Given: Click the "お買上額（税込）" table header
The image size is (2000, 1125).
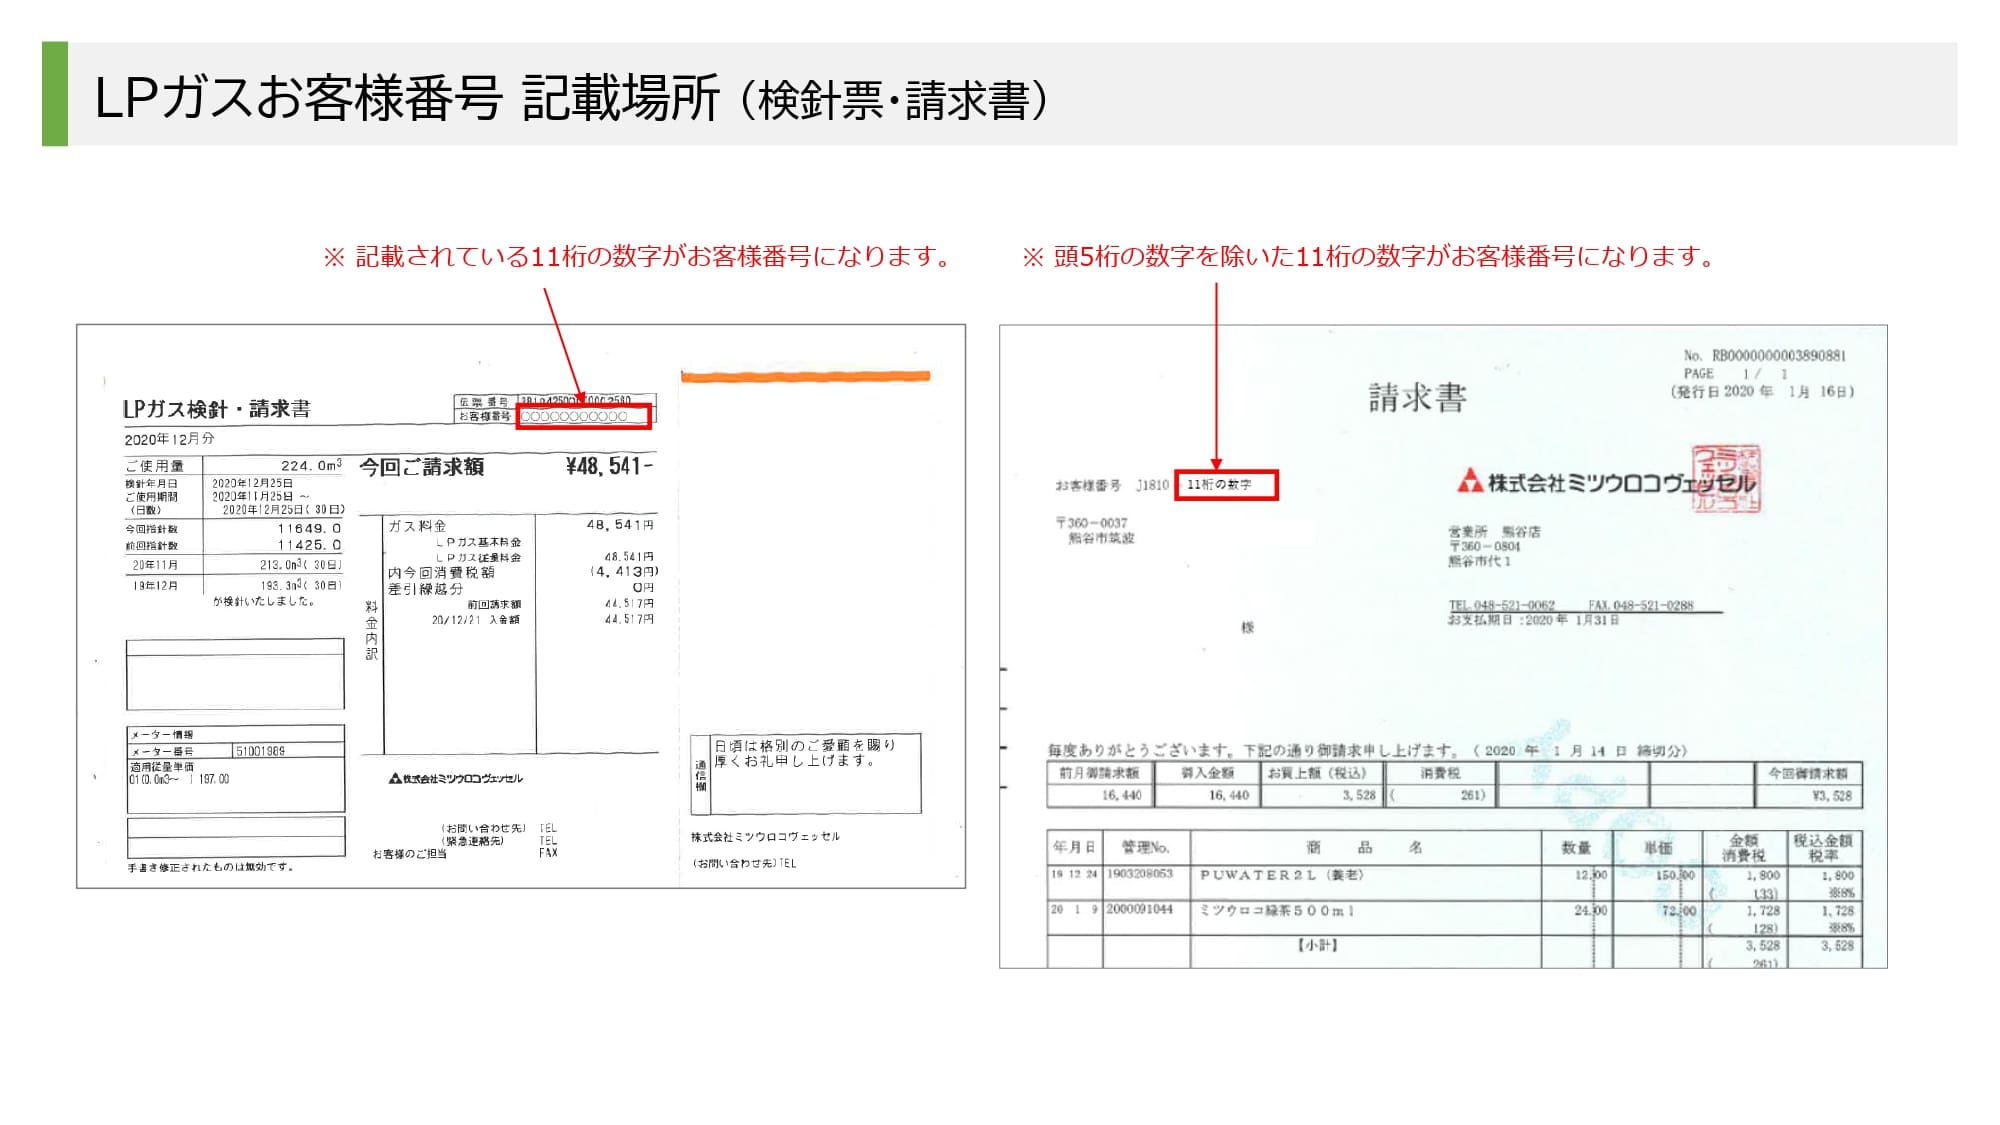Looking at the screenshot, I should click(x=1316, y=773).
